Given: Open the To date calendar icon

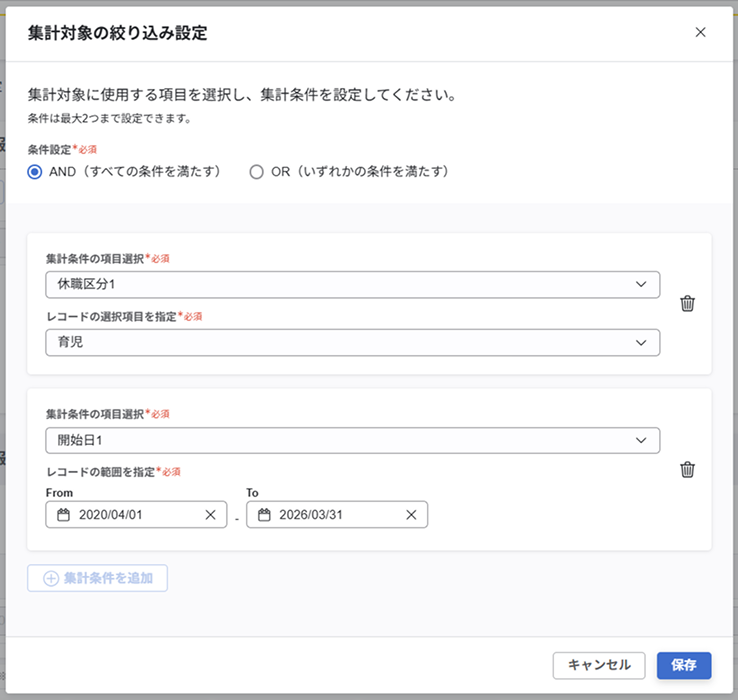Looking at the screenshot, I should tap(264, 514).
